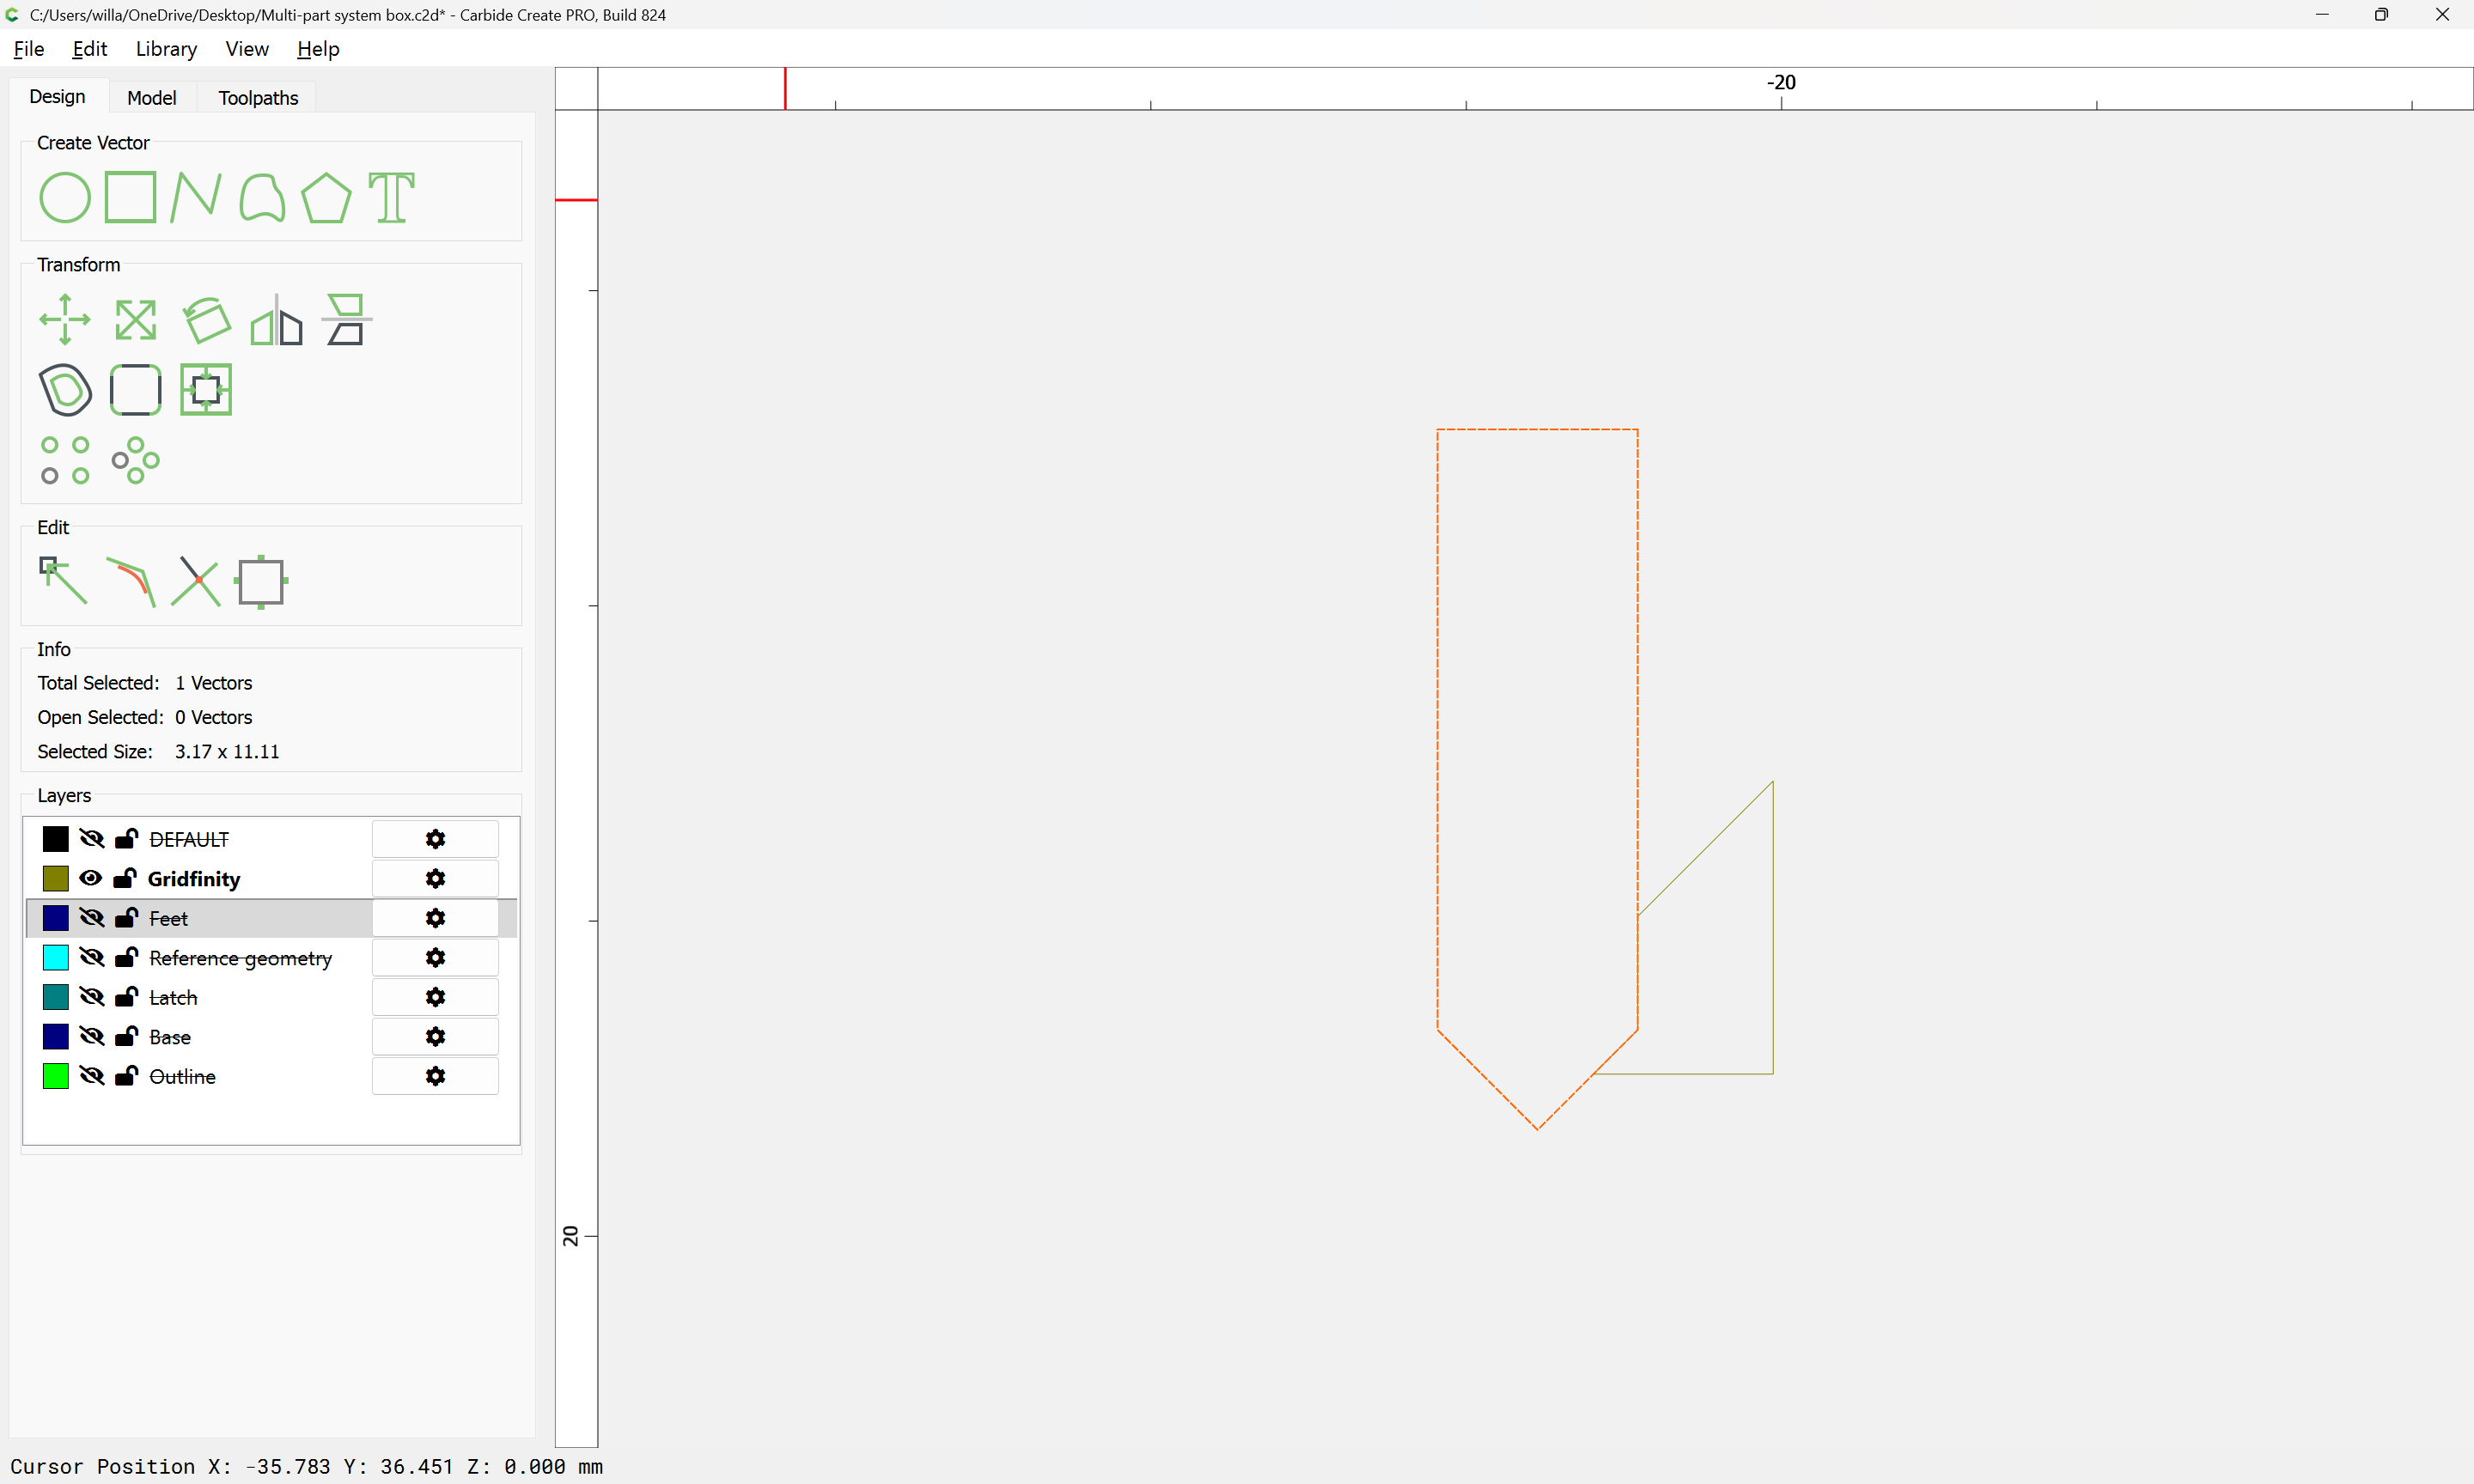Open settings gear for Gridfinity layer
The width and height of the screenshot is (2474, 1484).
click(x=435, y=878)
